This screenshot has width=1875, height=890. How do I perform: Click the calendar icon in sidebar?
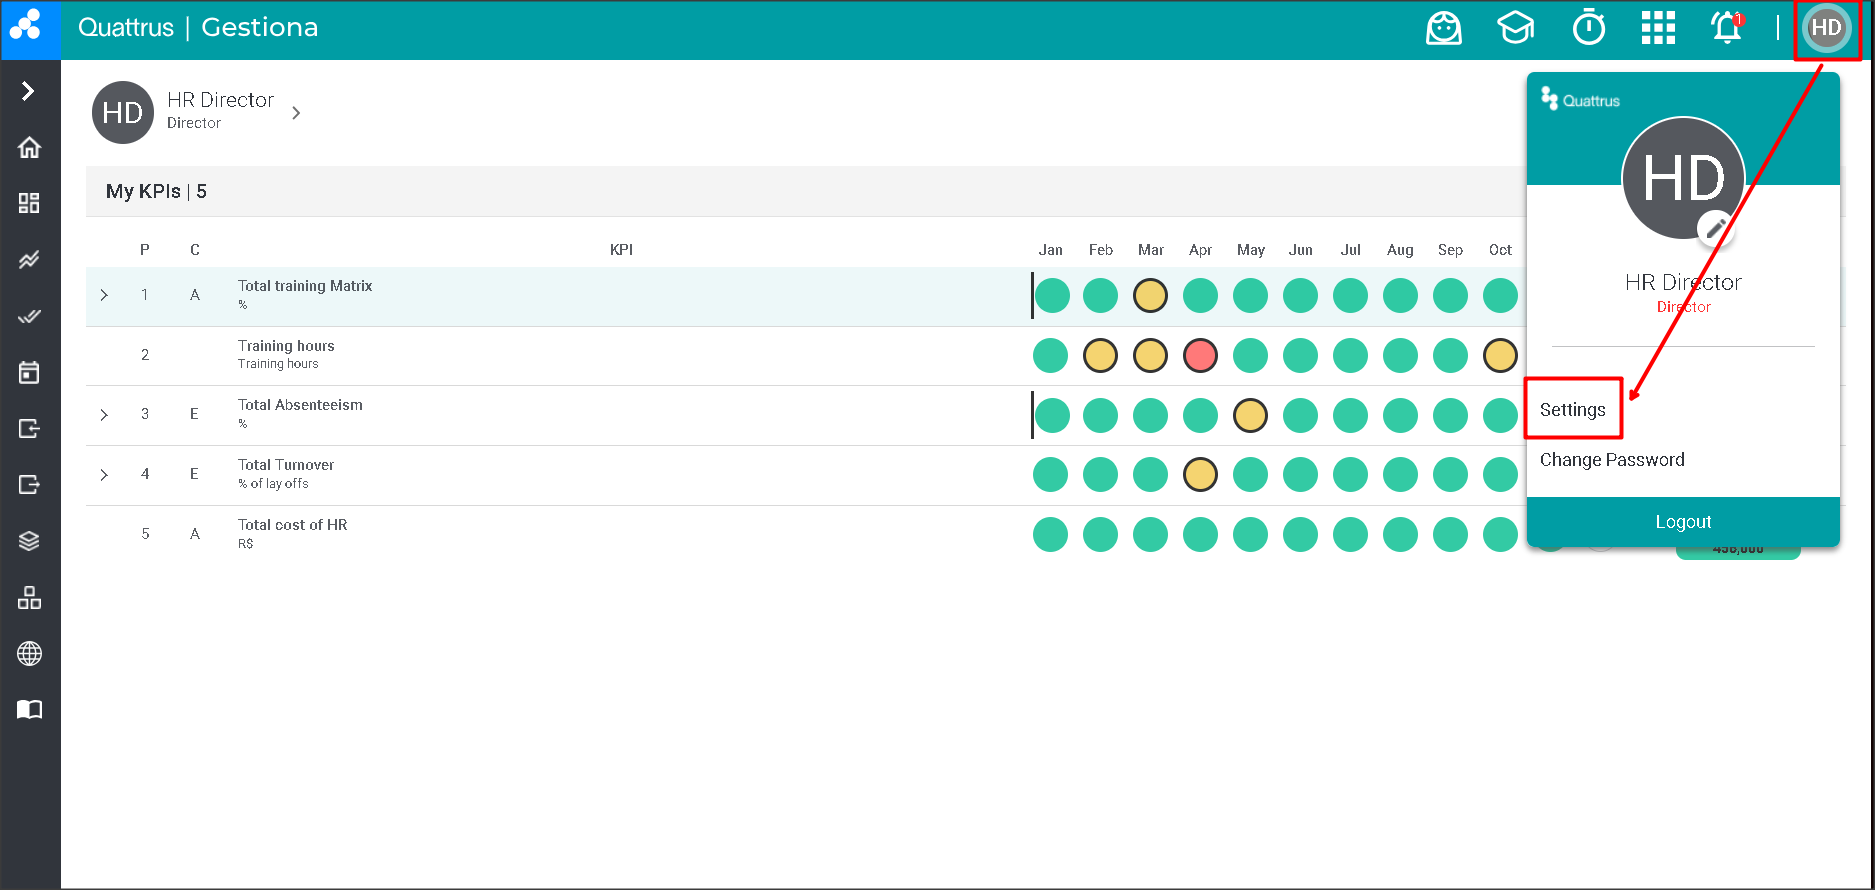point(29,373)
